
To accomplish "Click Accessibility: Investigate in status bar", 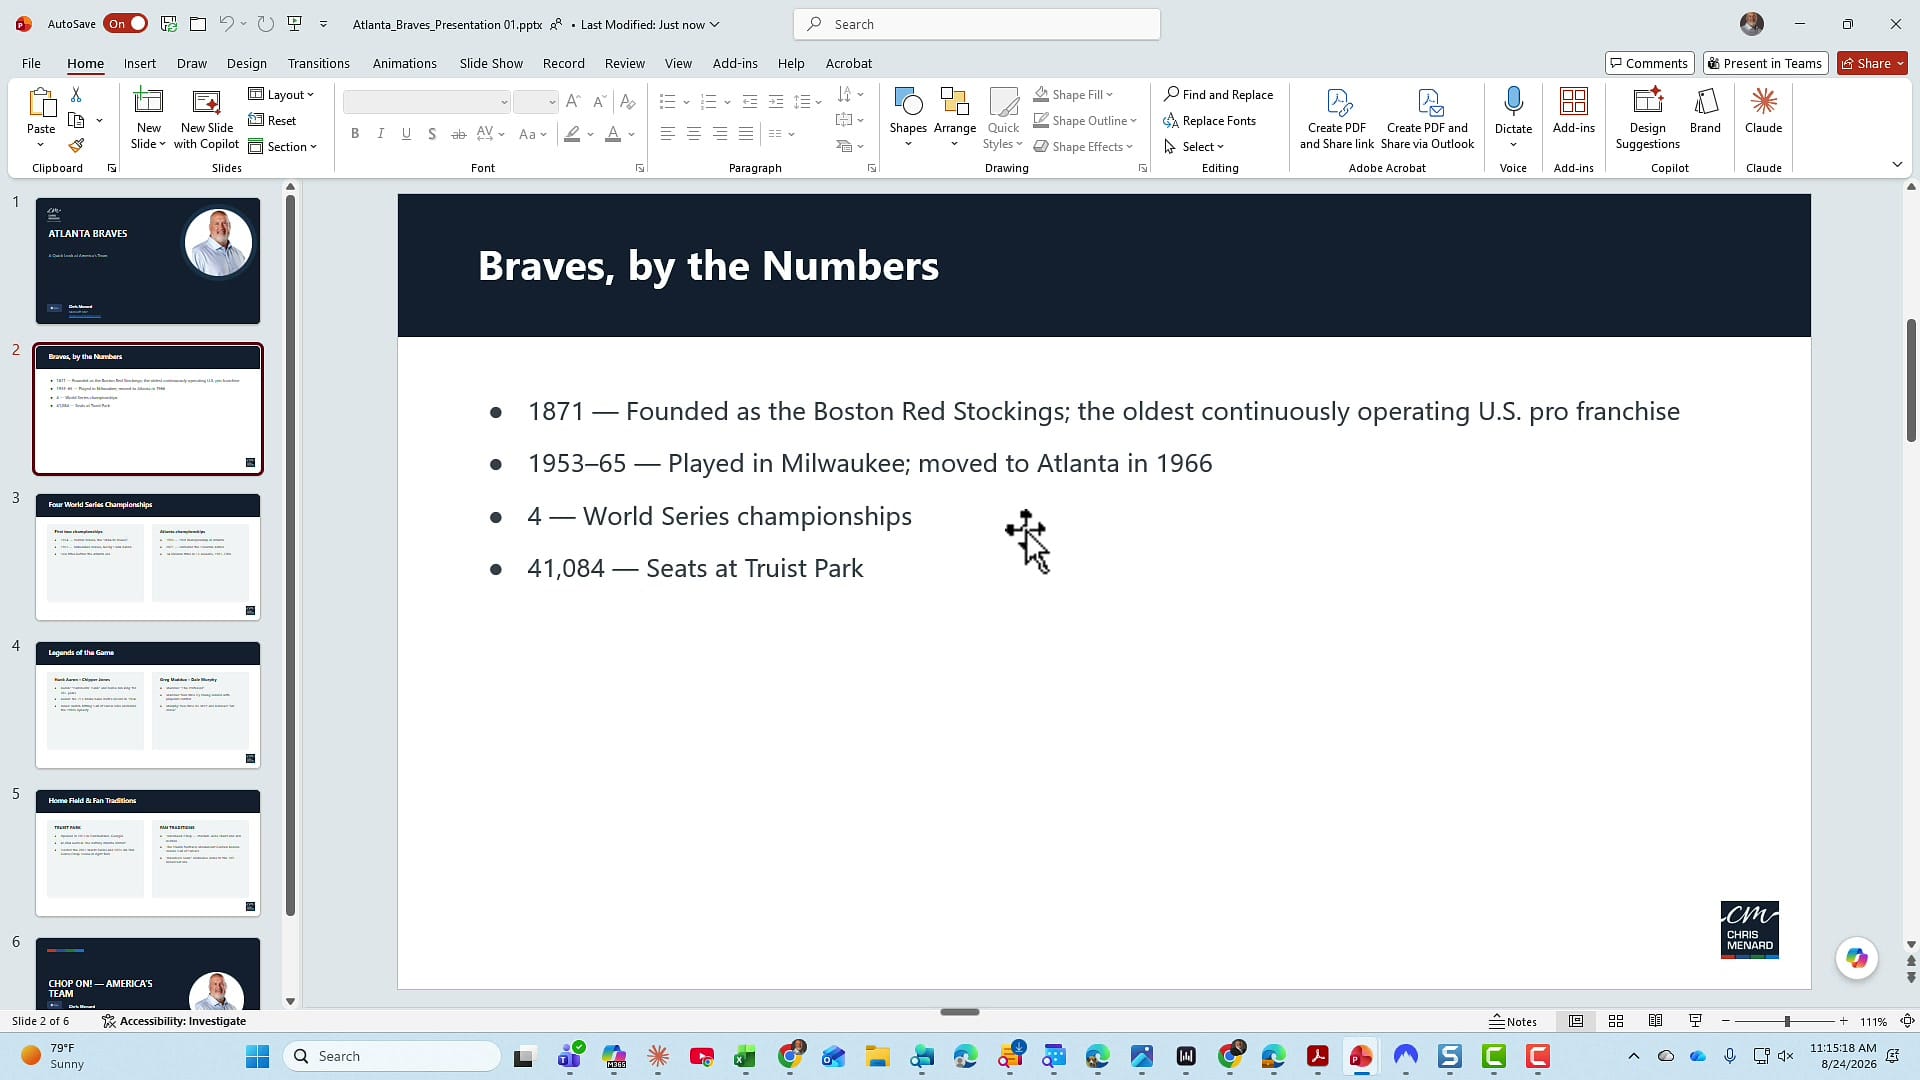I will click(174, 1021).
